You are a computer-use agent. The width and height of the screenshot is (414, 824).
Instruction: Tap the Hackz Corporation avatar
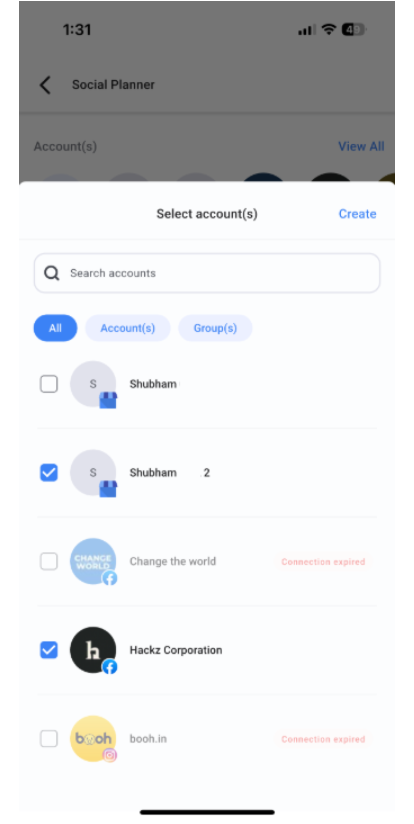pyautogui.click(x=93, y=650)
